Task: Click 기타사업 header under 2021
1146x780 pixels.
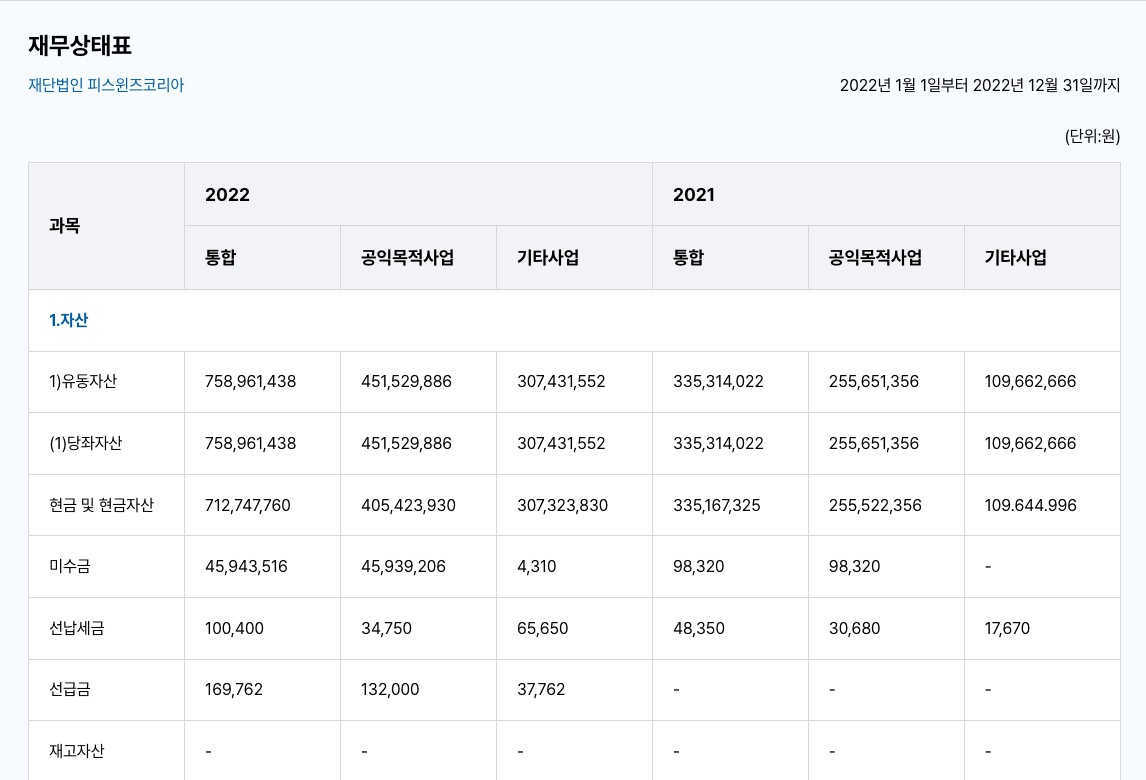Action: pyautogui.click(x=1016, y=257)
